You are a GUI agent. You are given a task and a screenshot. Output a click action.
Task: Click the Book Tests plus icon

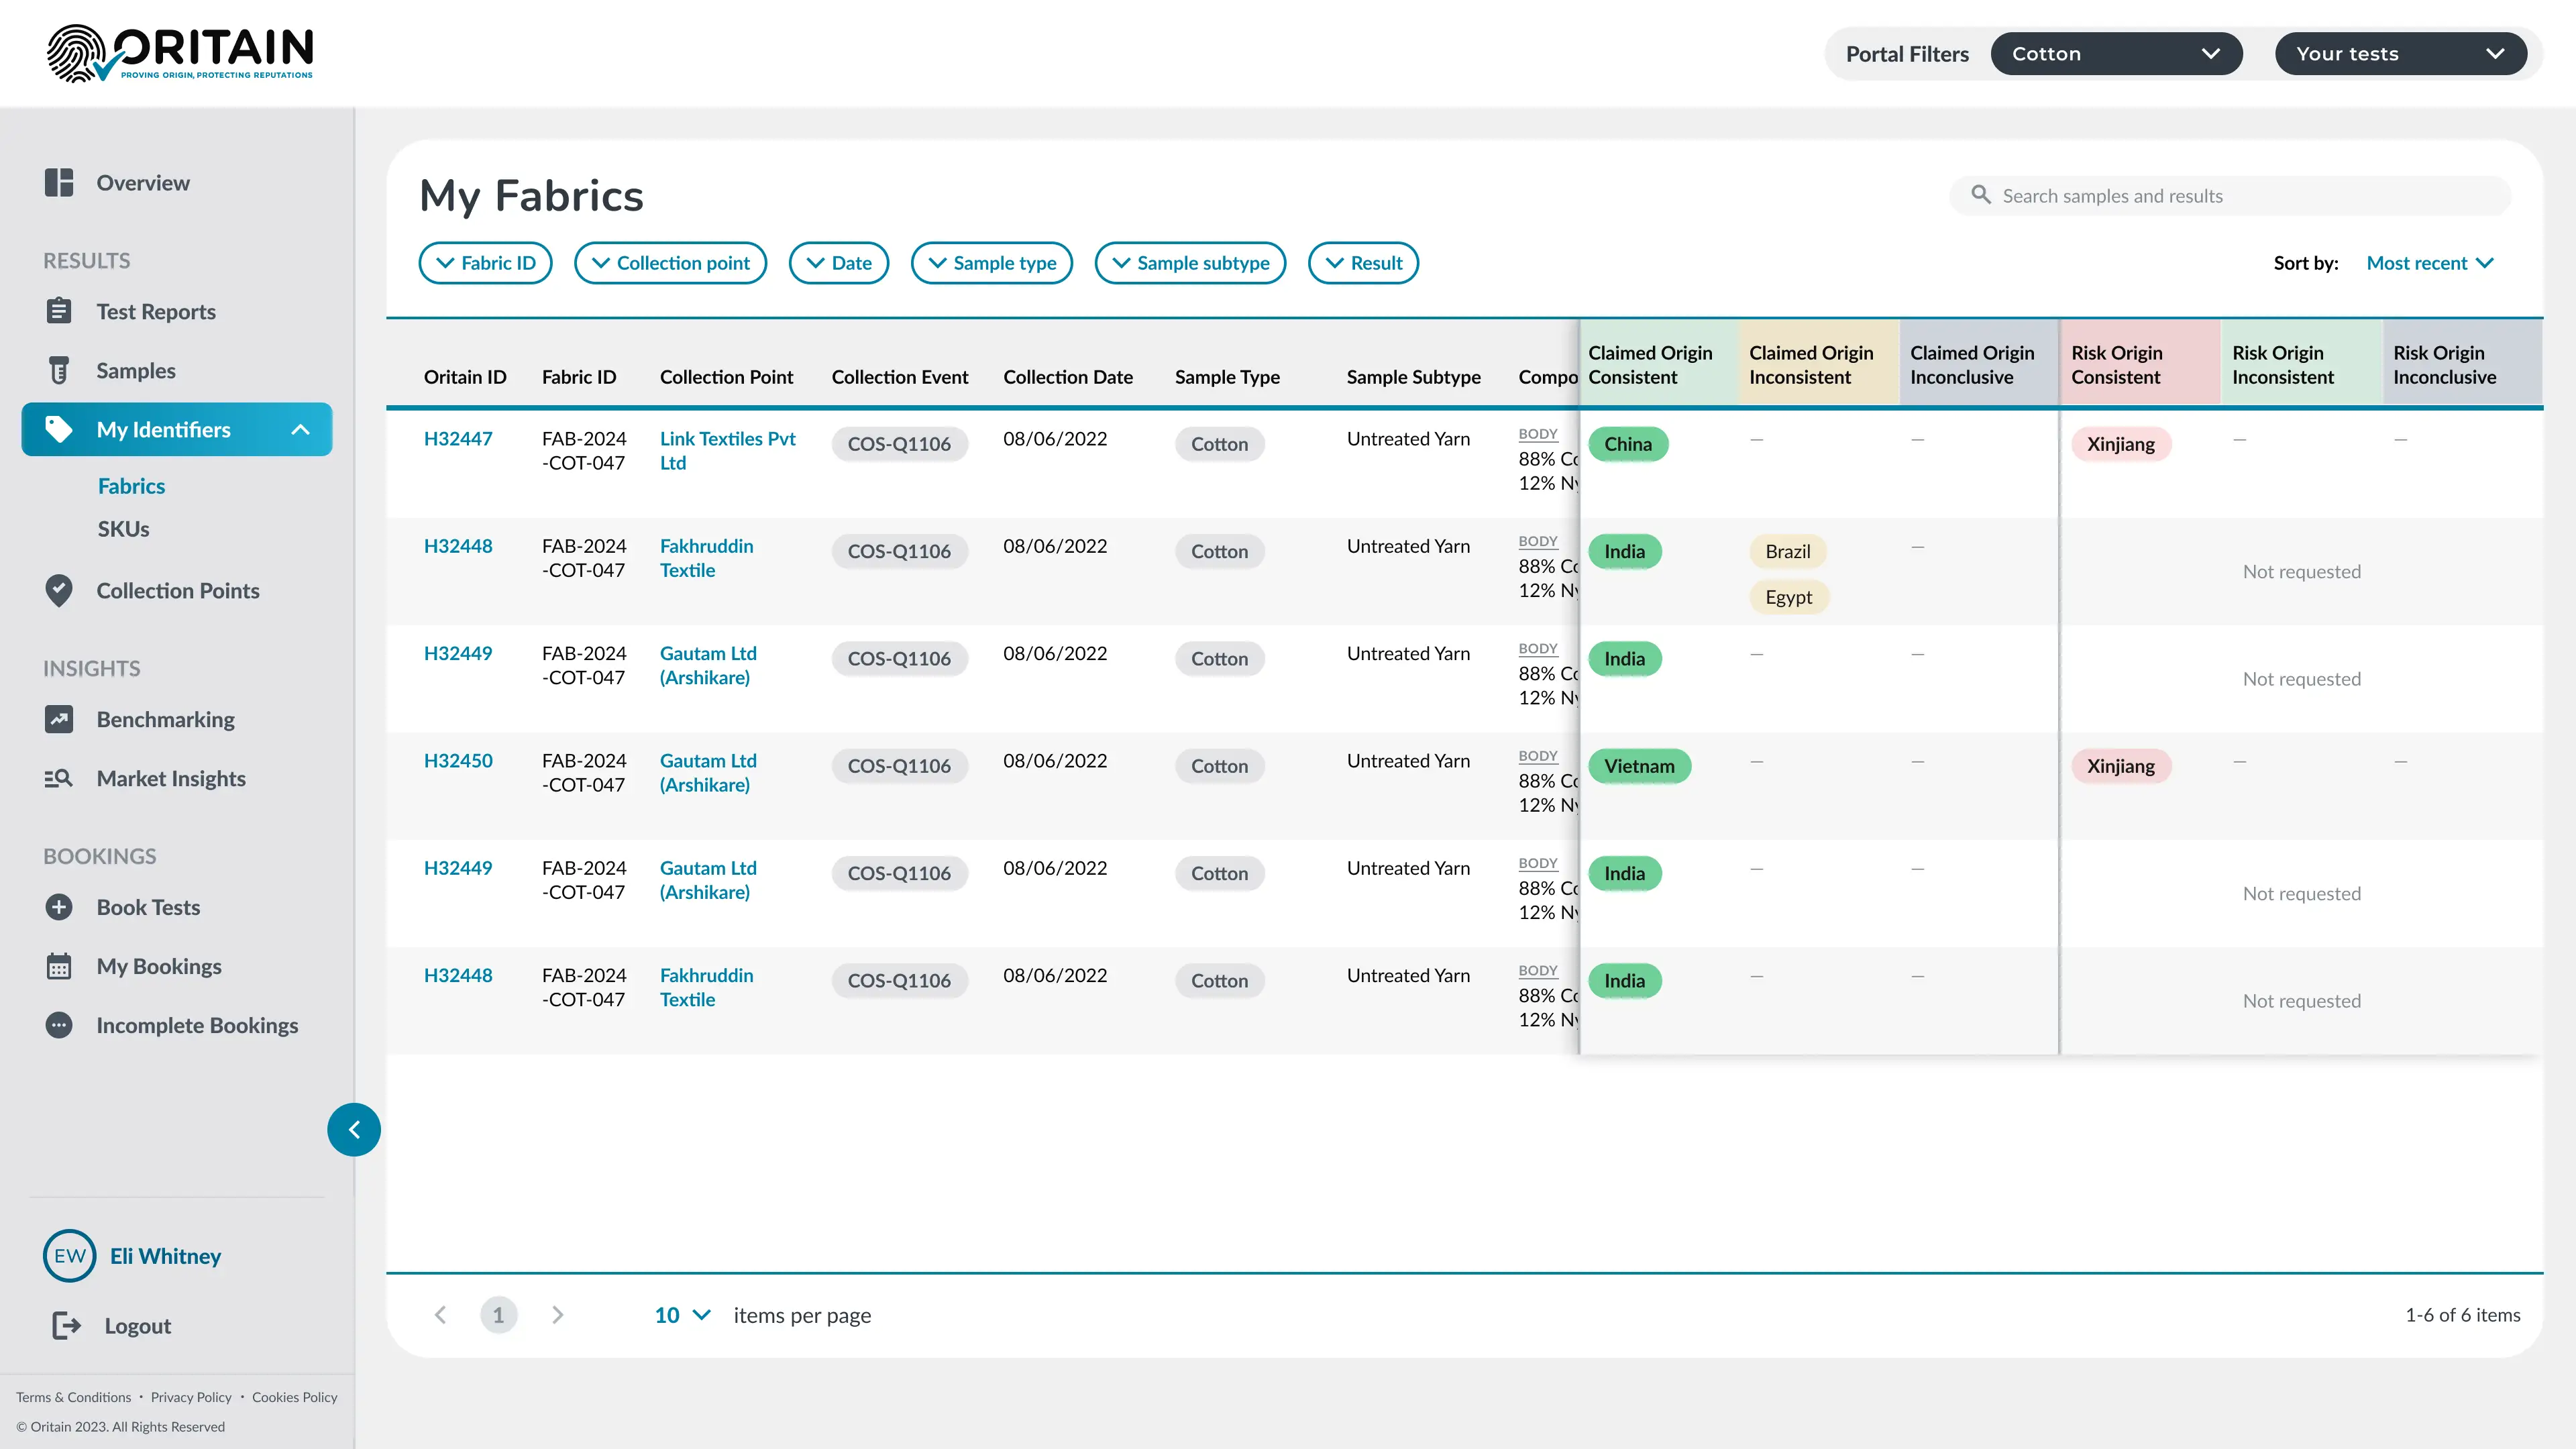coord(59,907)
